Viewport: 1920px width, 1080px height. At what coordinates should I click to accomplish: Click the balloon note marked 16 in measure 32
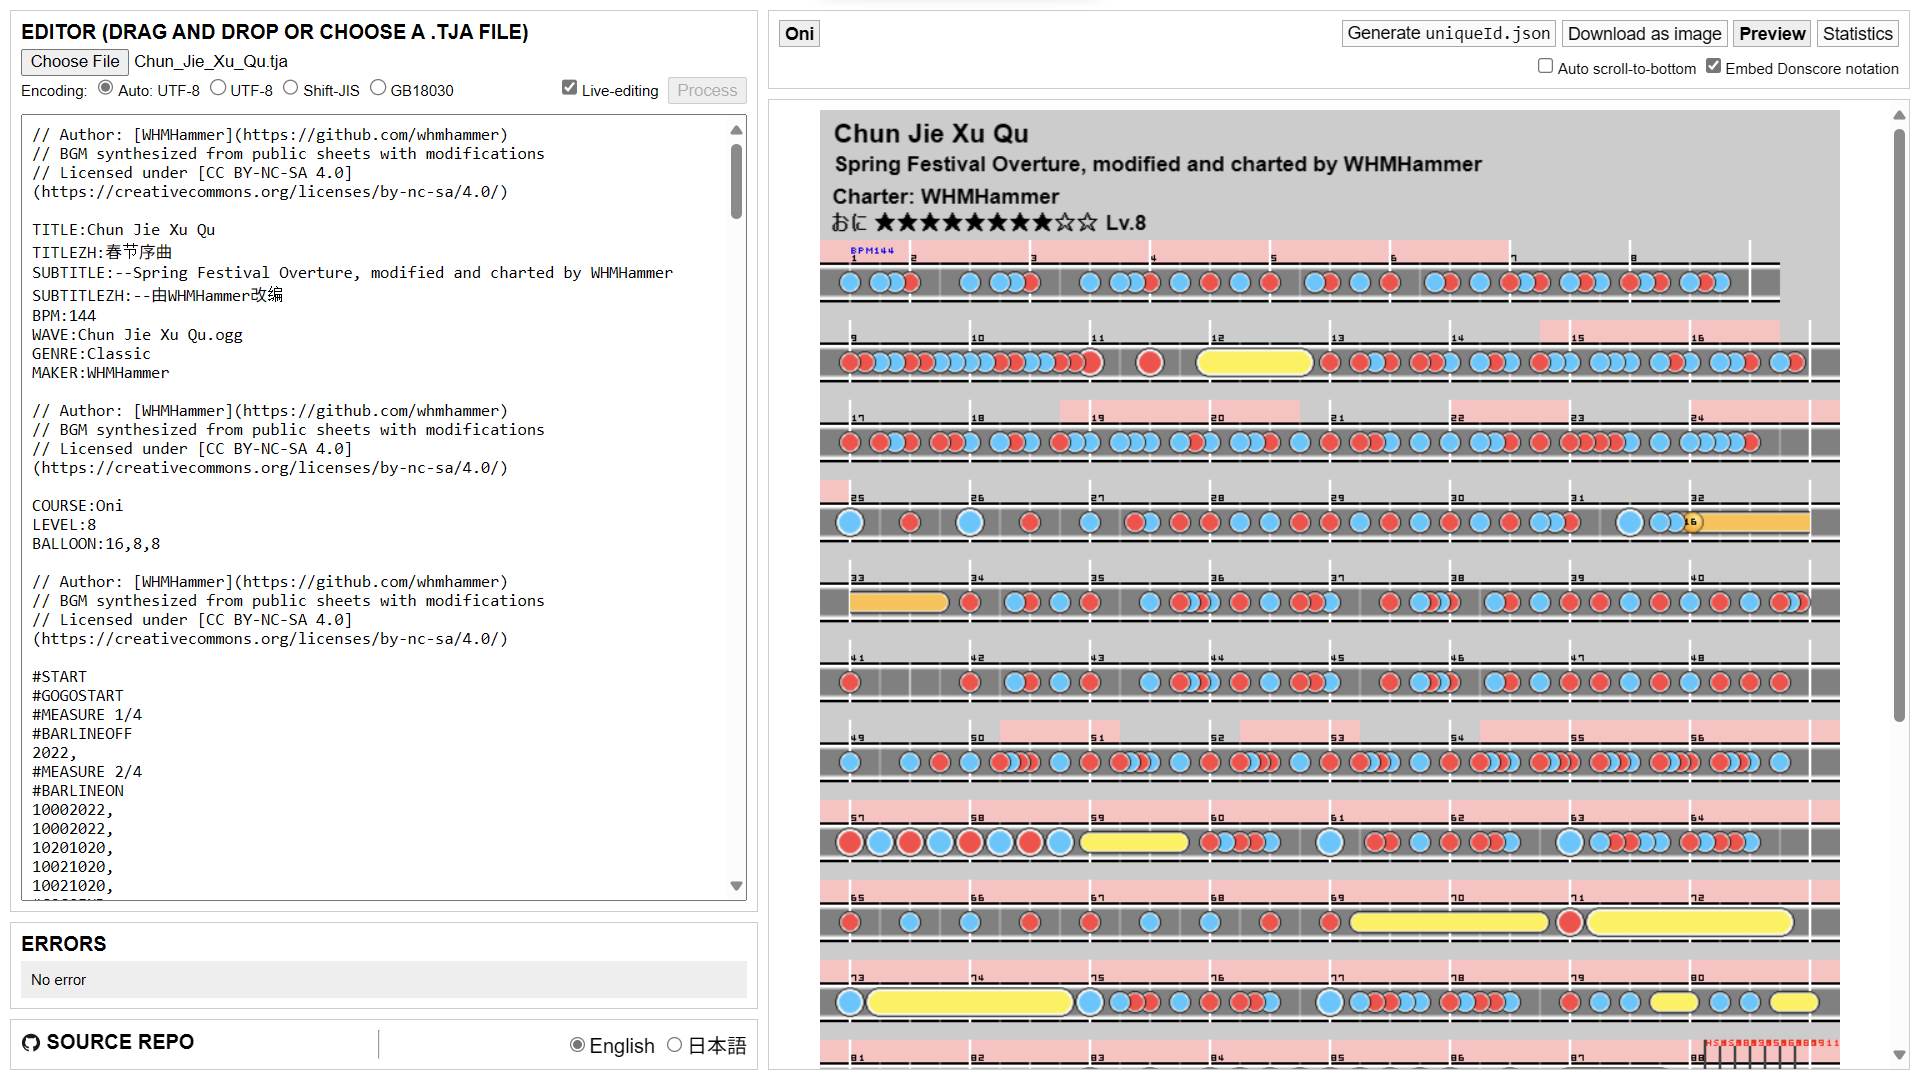[1691, 522]
